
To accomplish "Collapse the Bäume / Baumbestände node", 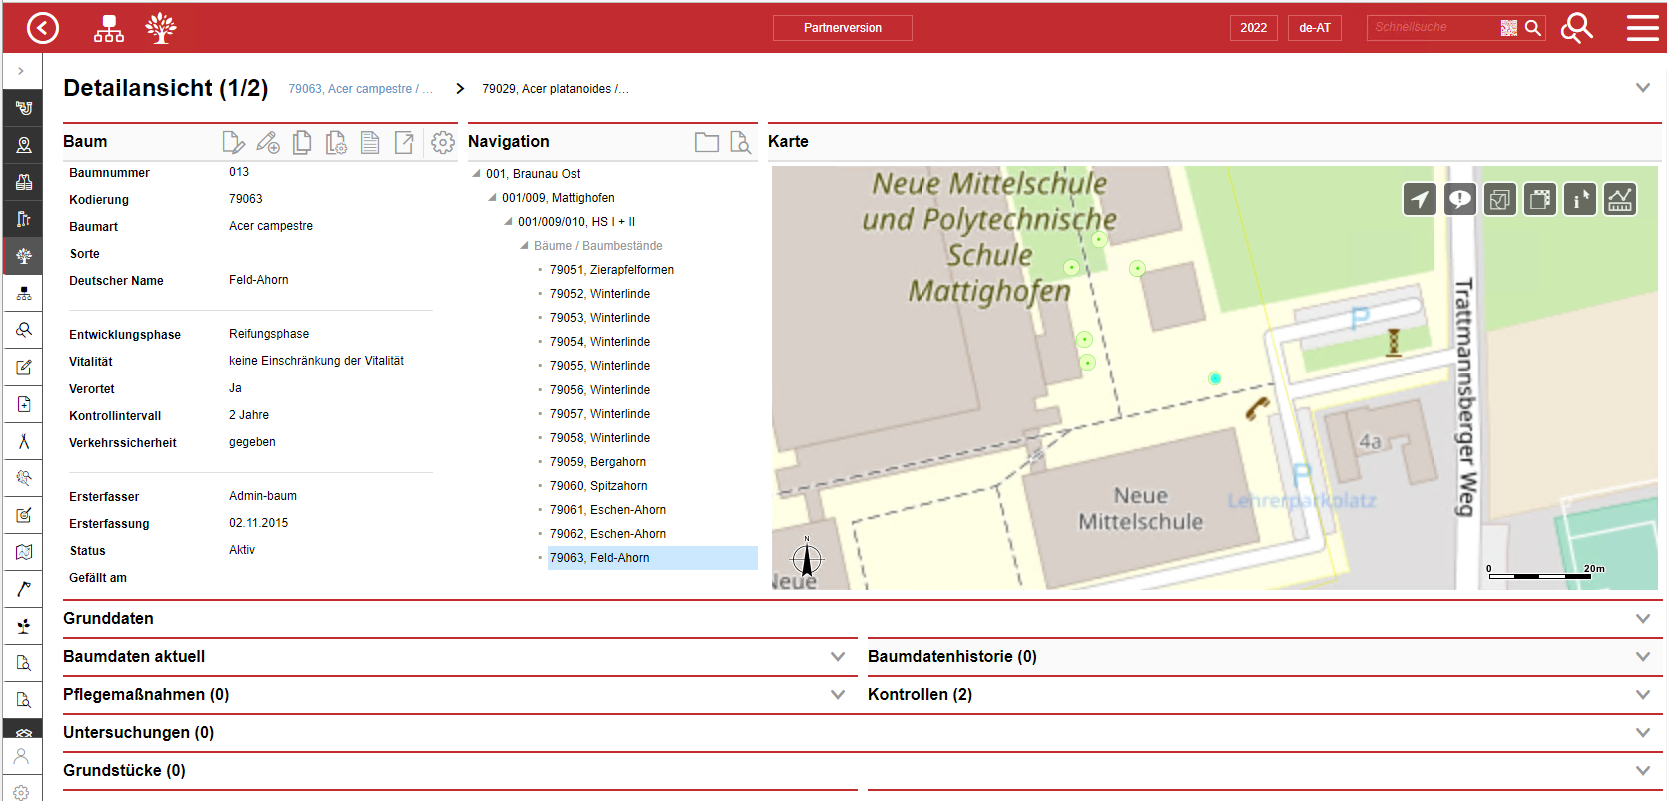I will (x=524, y=246).
